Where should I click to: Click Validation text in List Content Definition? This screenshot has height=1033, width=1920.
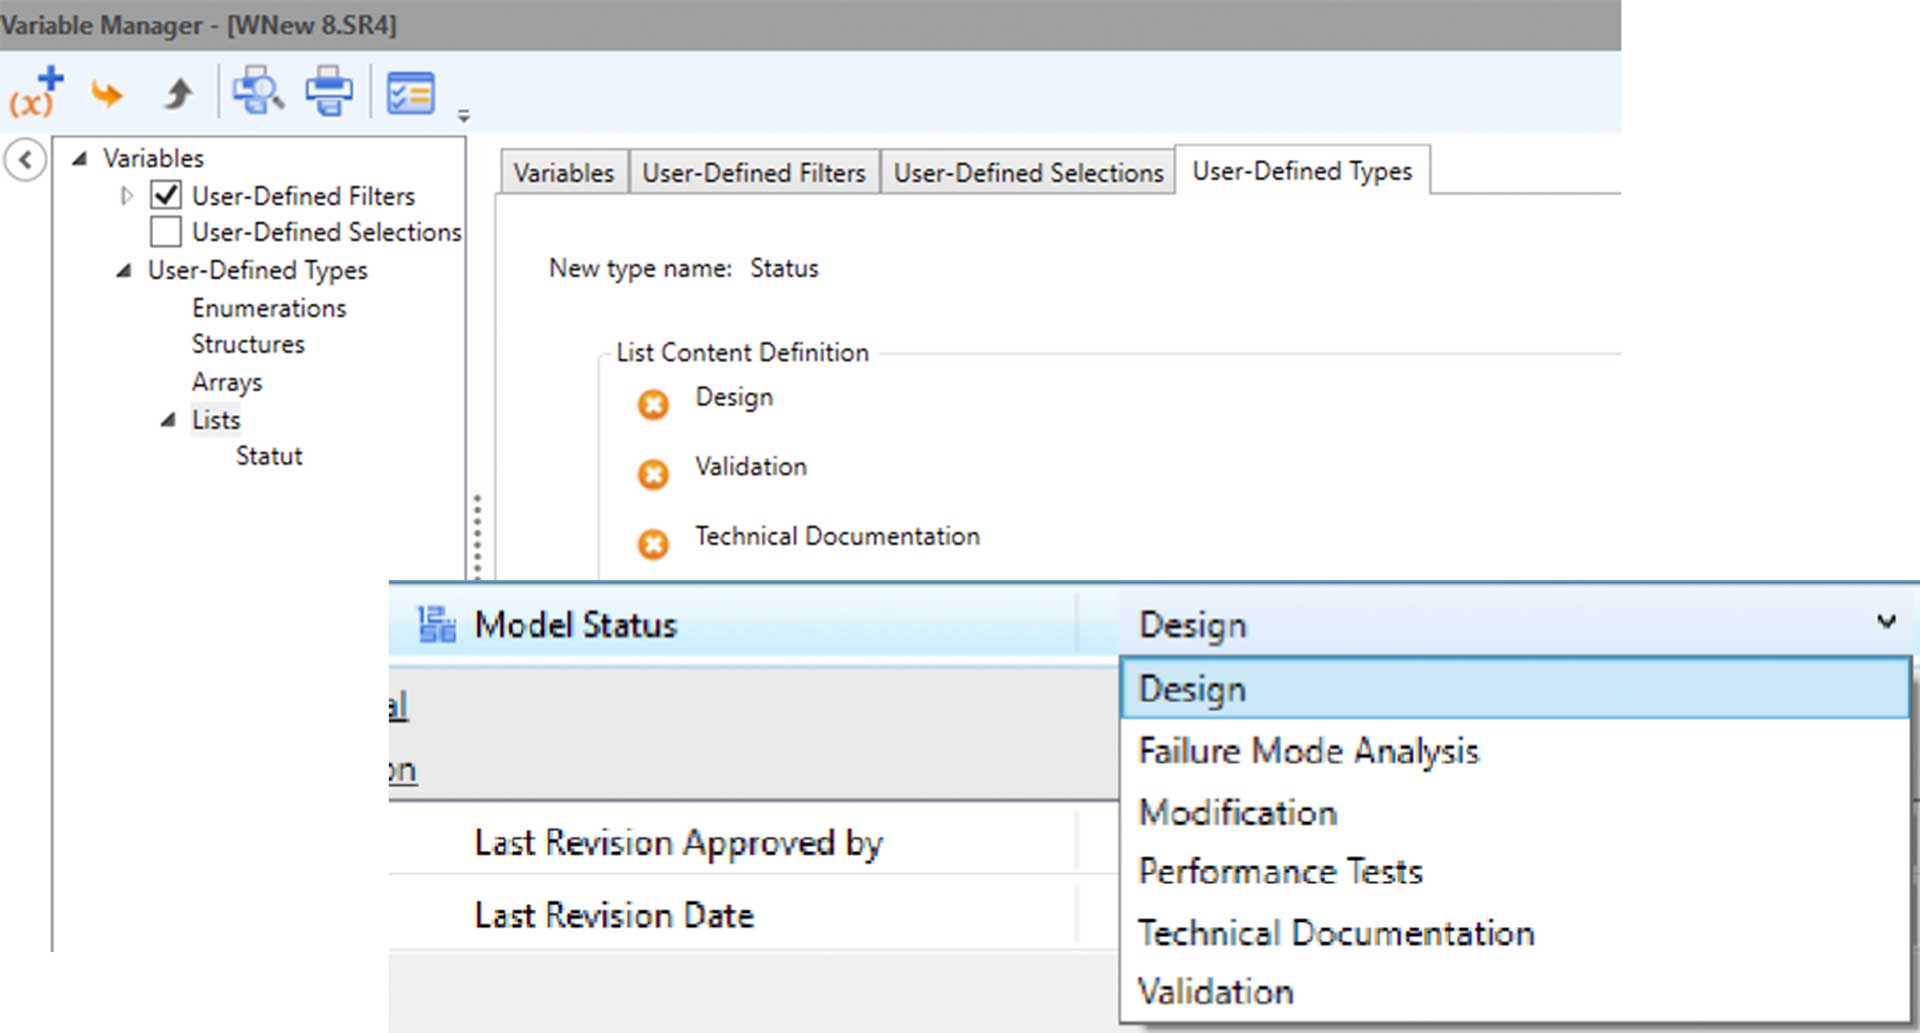[751, 466]
